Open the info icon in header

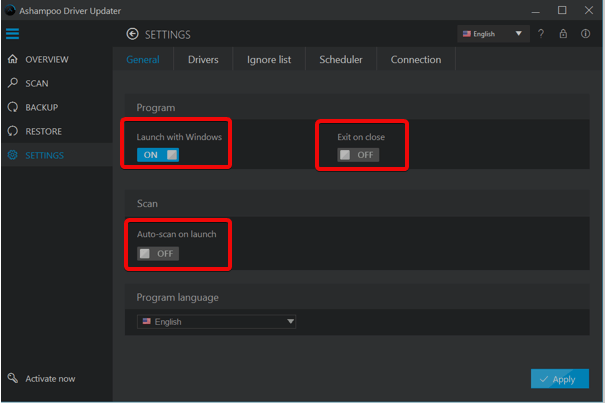(585, 34)
